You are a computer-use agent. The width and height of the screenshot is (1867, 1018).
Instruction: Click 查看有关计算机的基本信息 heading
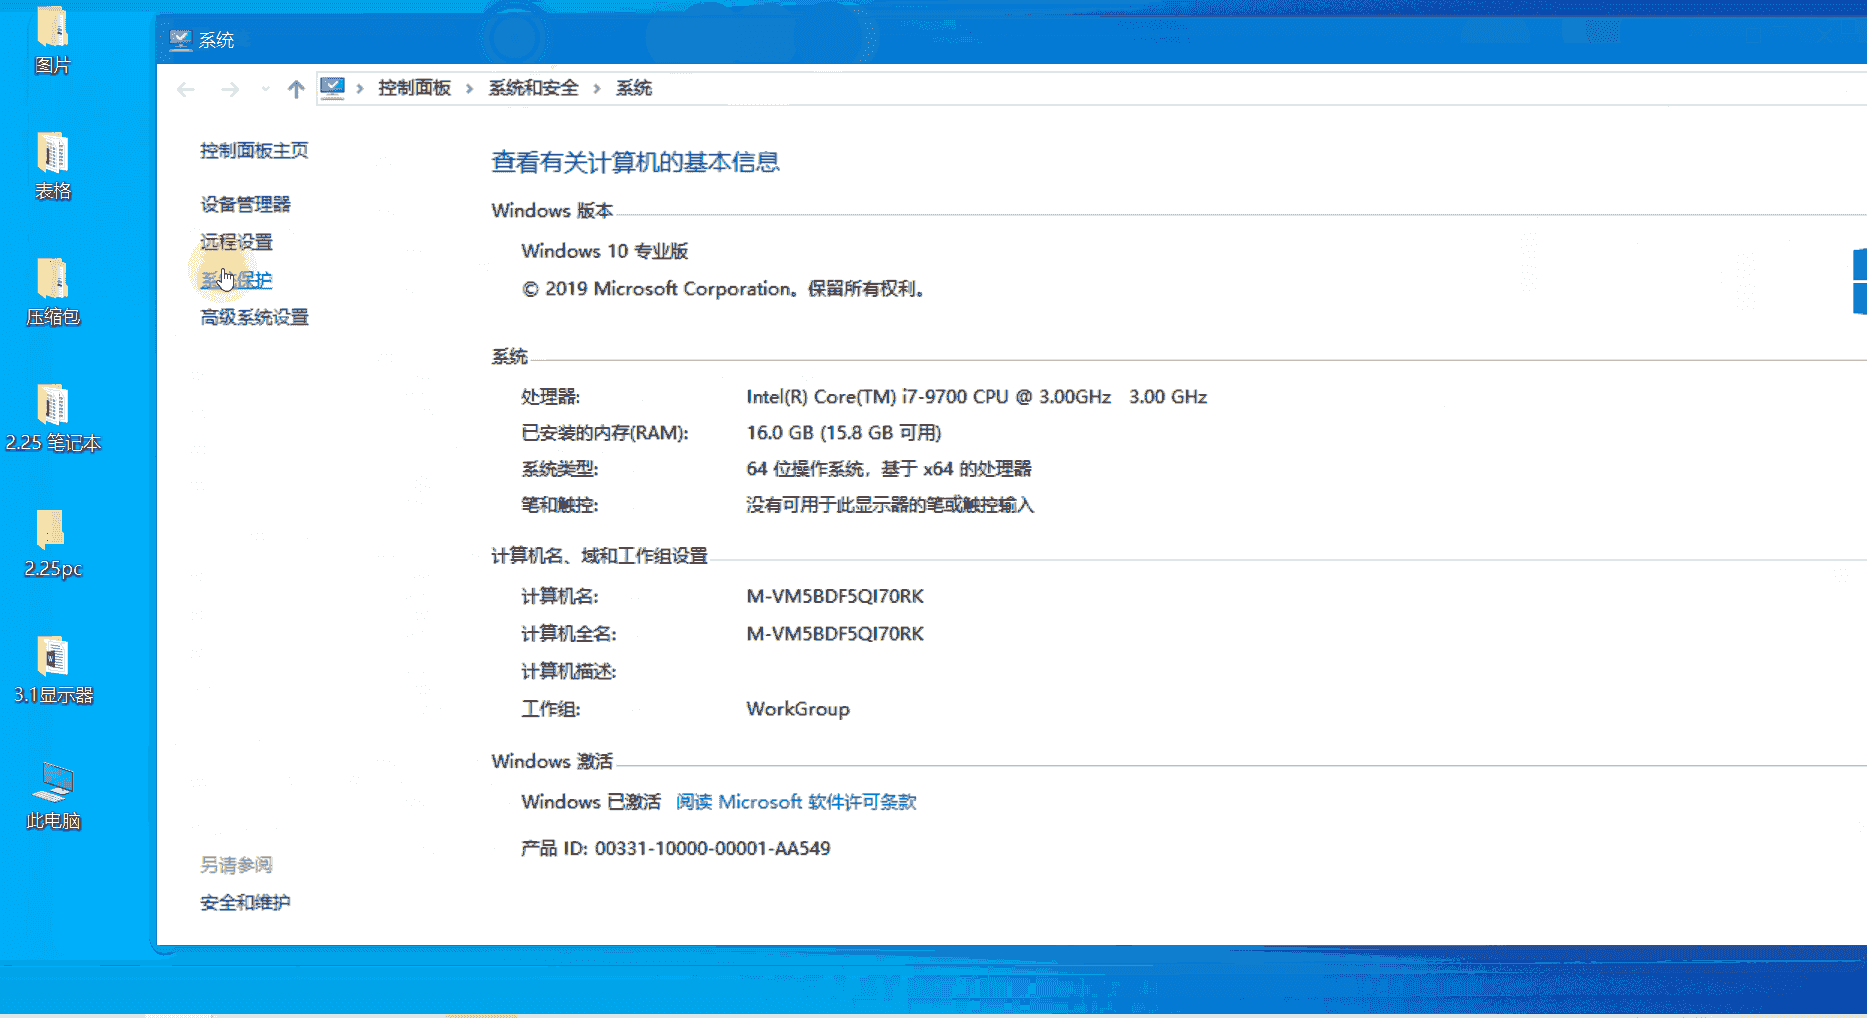[635, 162]
